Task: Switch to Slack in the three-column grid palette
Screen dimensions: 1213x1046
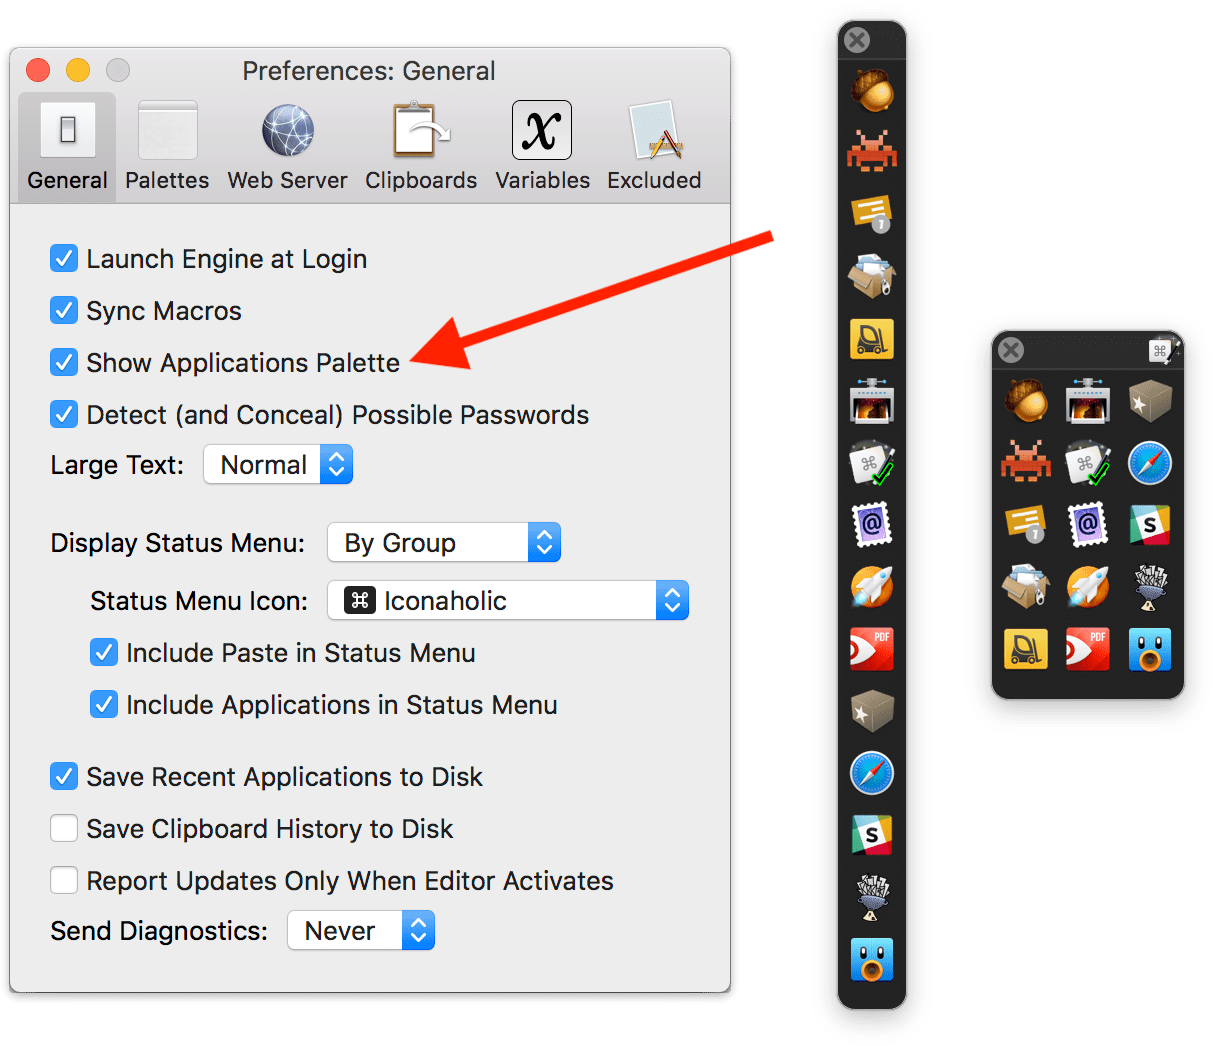Action: pyautogui.click(x=1150, y=525)
